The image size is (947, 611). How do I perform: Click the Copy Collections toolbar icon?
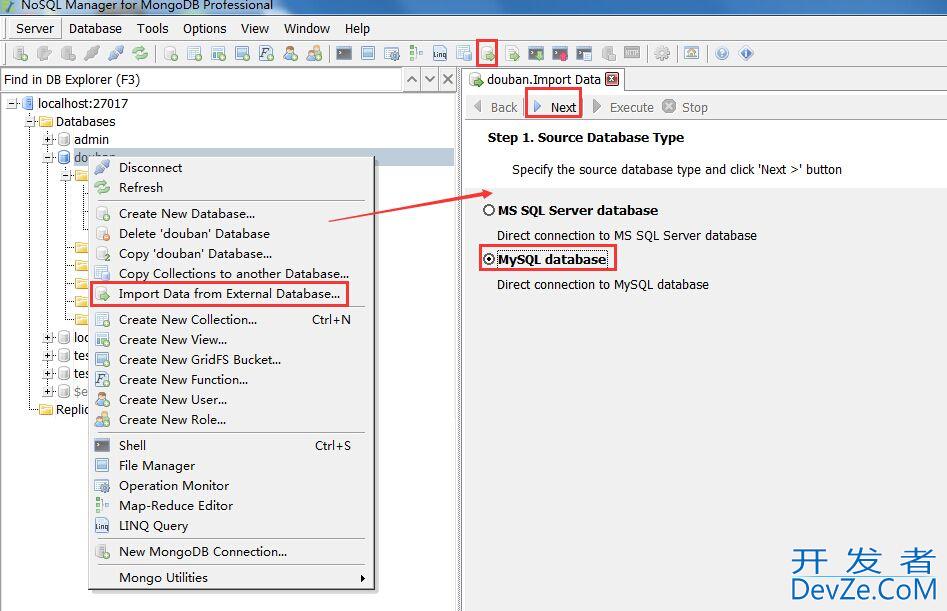tap(464, 54)
